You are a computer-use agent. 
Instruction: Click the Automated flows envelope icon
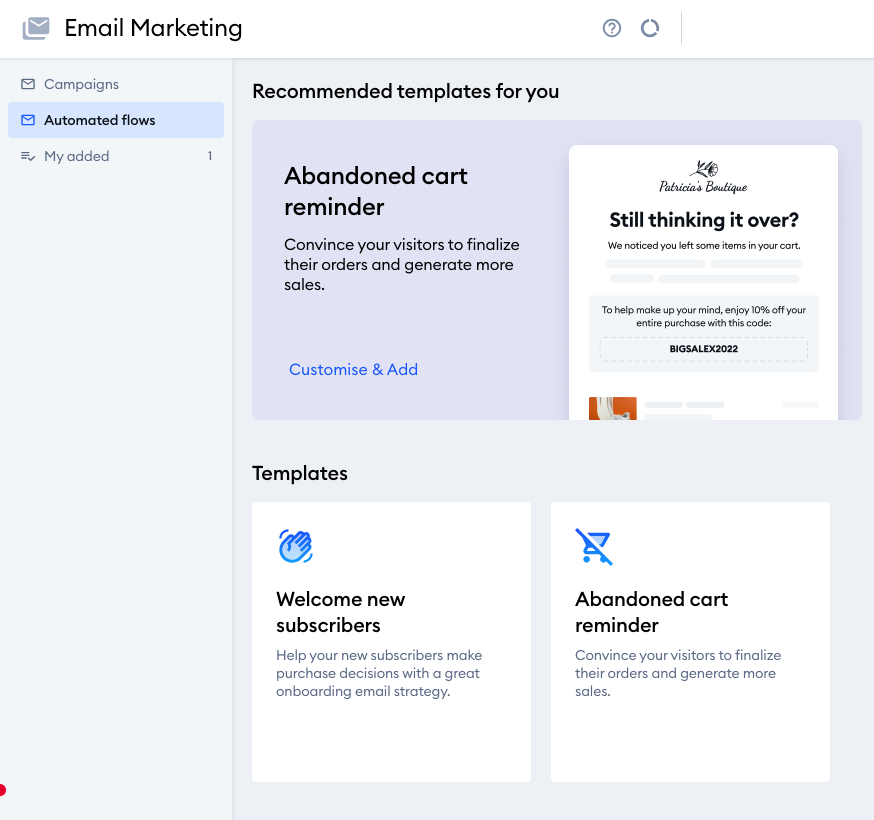click(28, 120)
